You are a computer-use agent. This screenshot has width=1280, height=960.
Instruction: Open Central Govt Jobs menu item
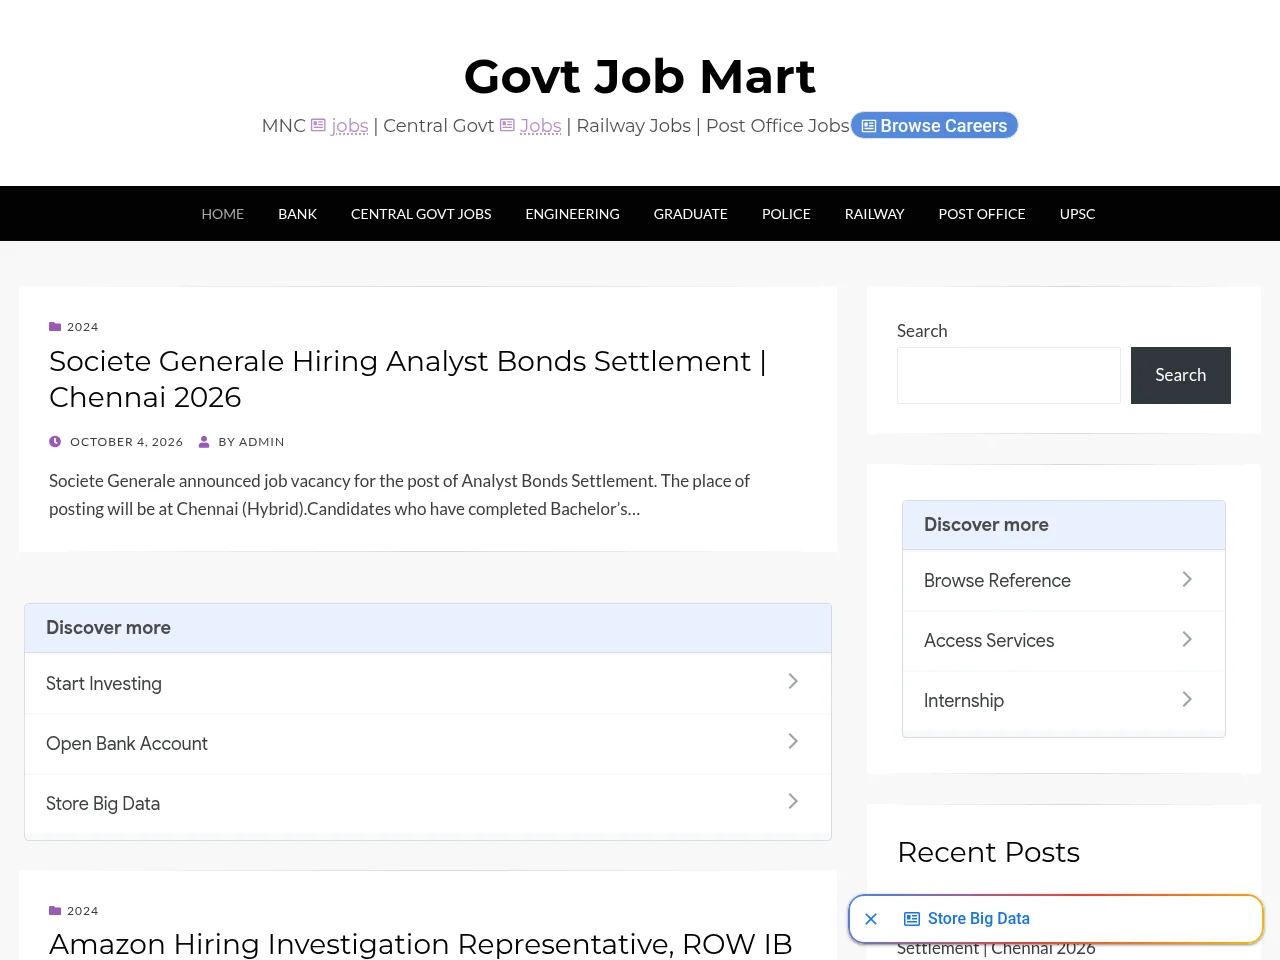click(x=421, y=214)
